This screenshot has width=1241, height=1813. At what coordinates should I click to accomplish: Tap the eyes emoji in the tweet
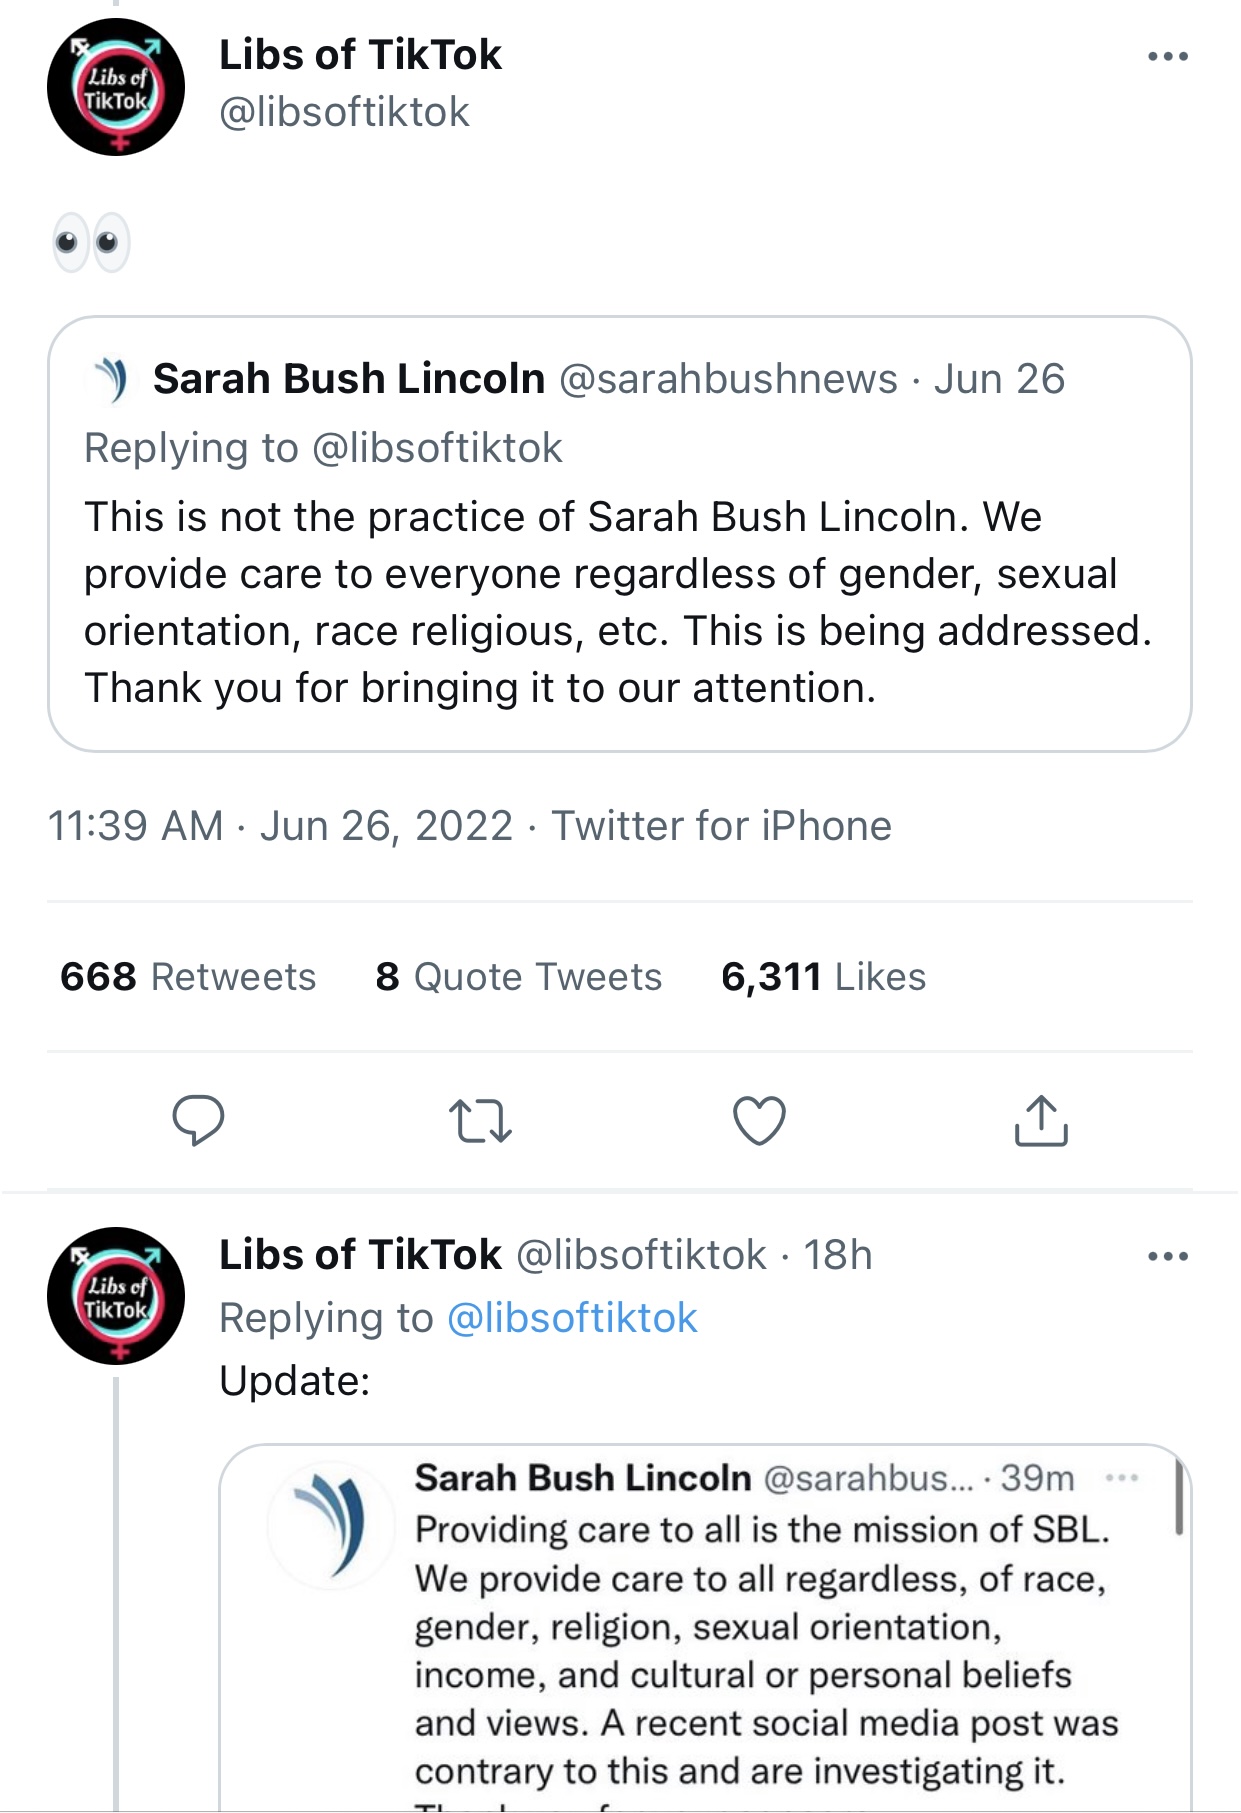90,242
